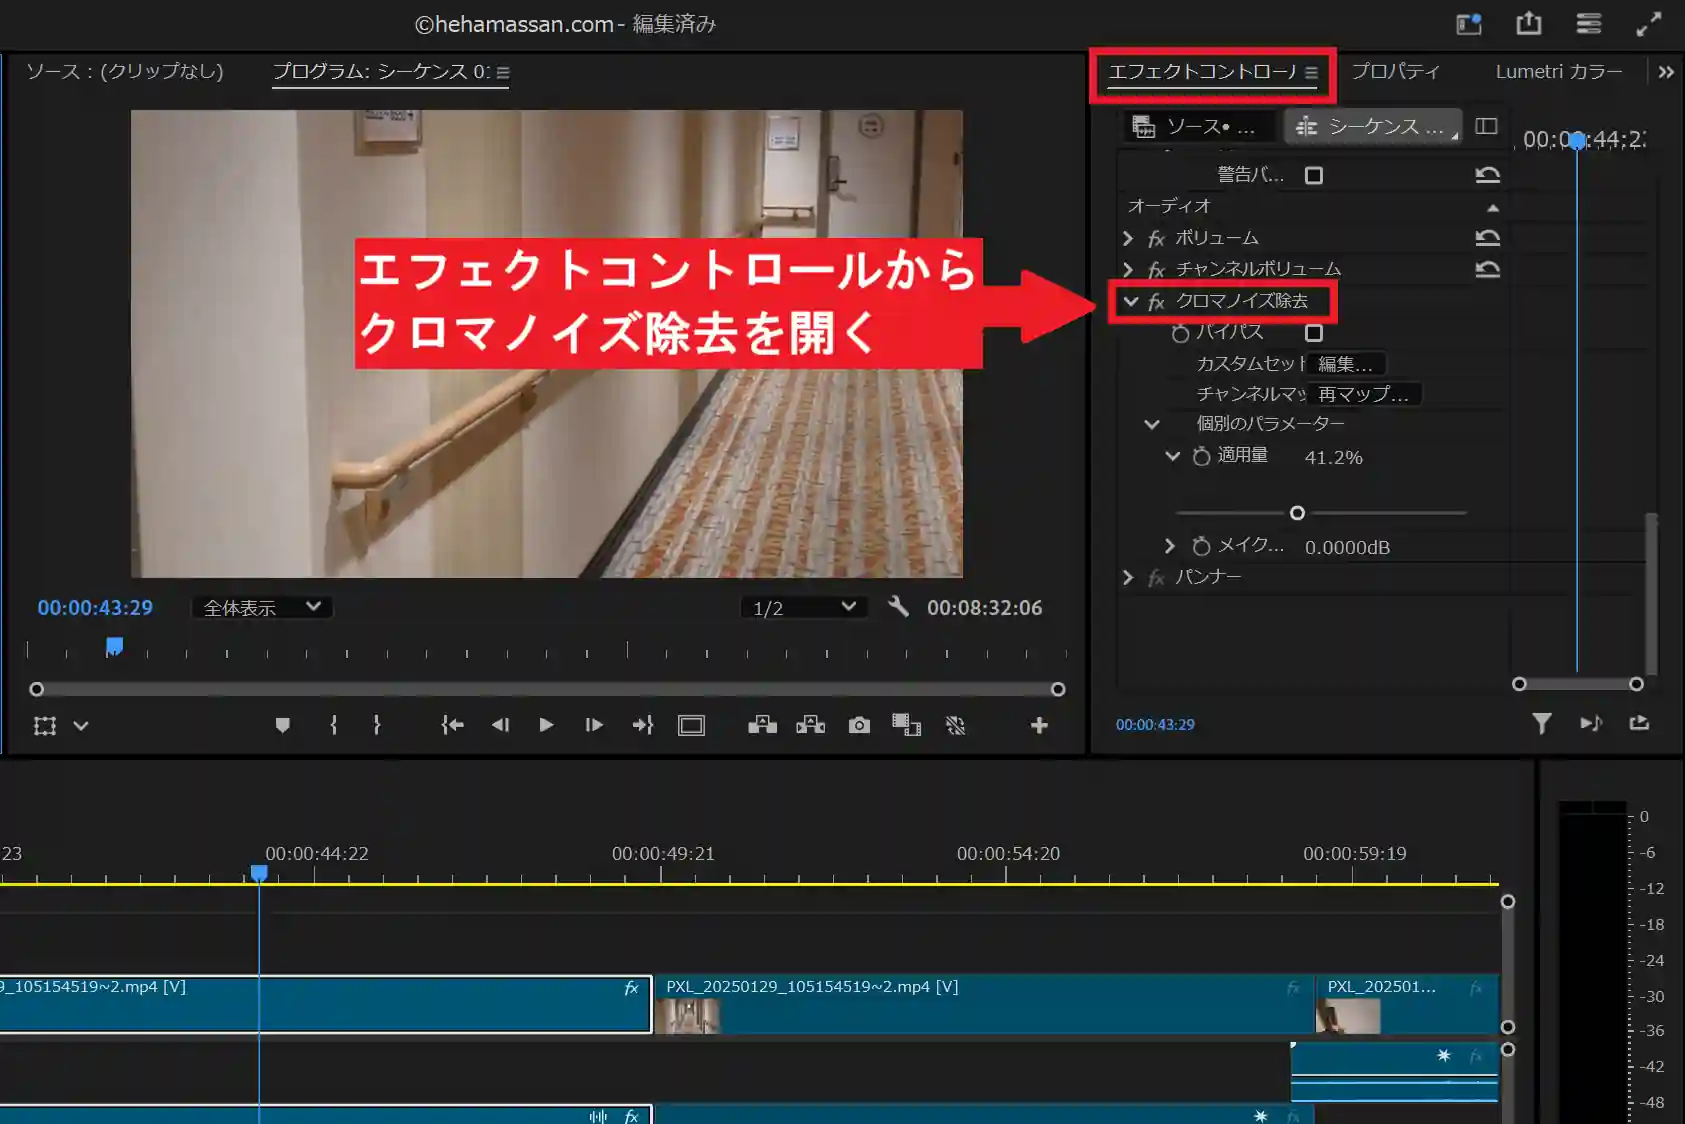
Task: Click the 41.2% amount value
Action: click(1333, 457)
